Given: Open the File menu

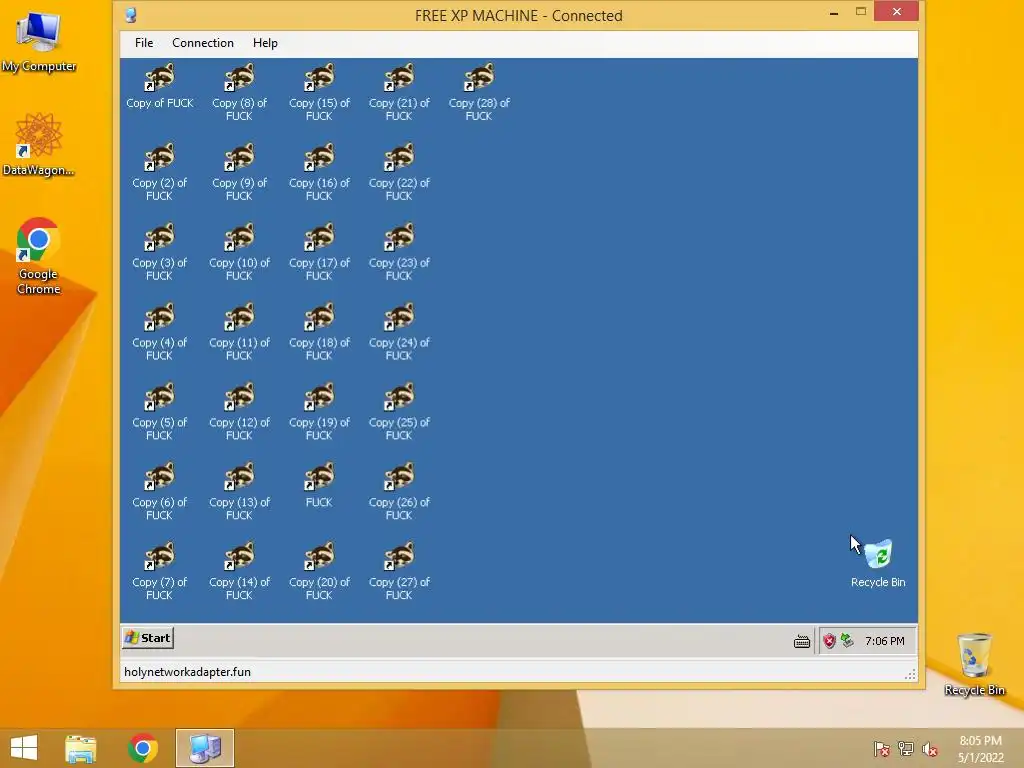Looking at the screenshot, I should pos(144,43).
